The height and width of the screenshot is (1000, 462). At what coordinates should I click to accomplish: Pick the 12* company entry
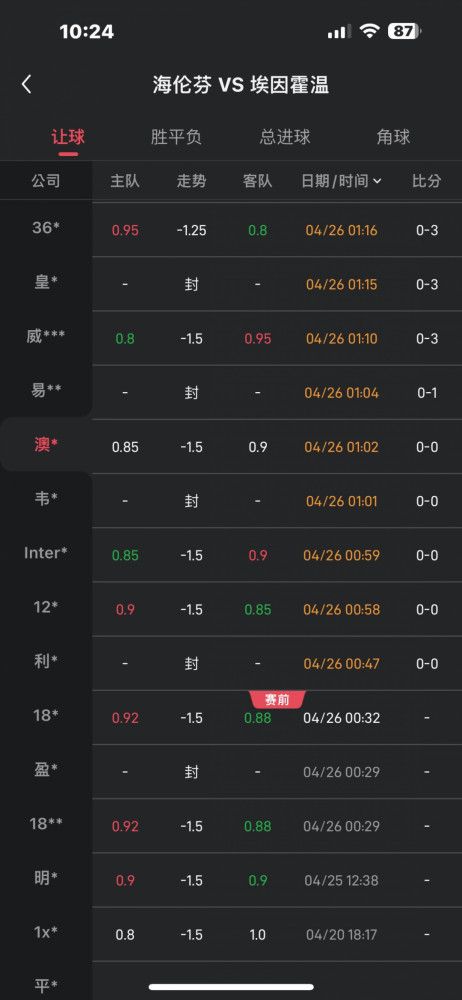pyautogui.click(x=46, y=607)
